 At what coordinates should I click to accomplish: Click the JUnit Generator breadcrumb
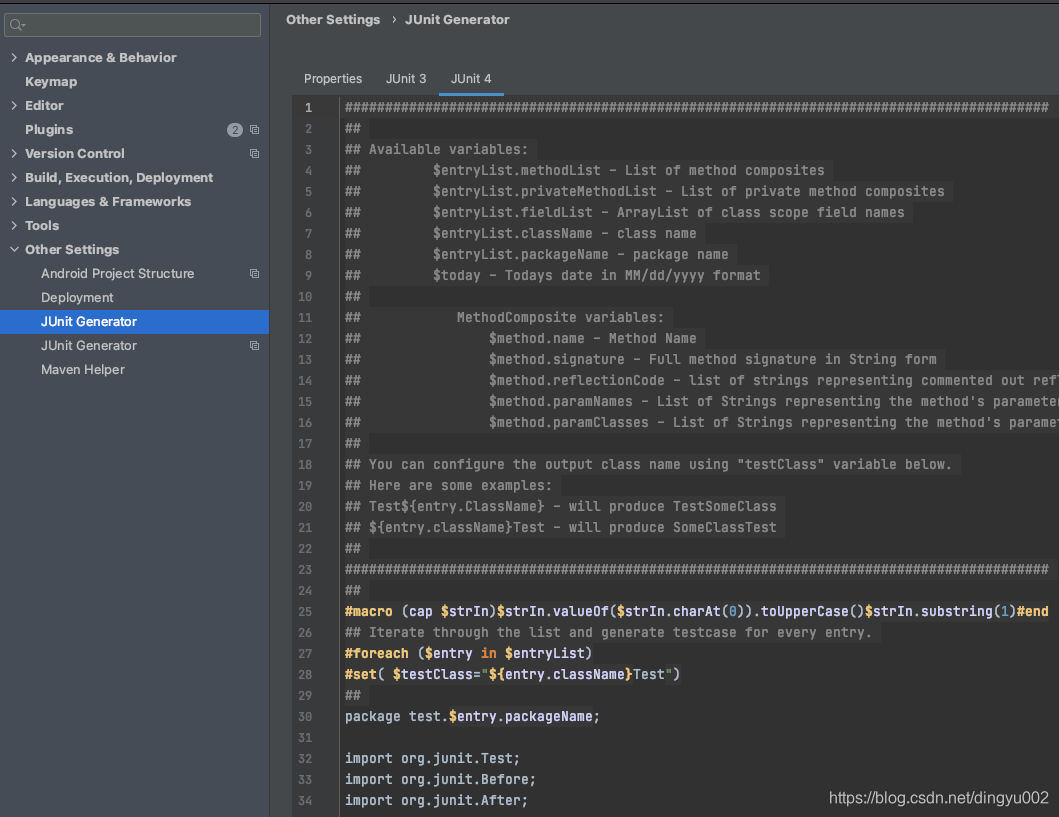457,20
